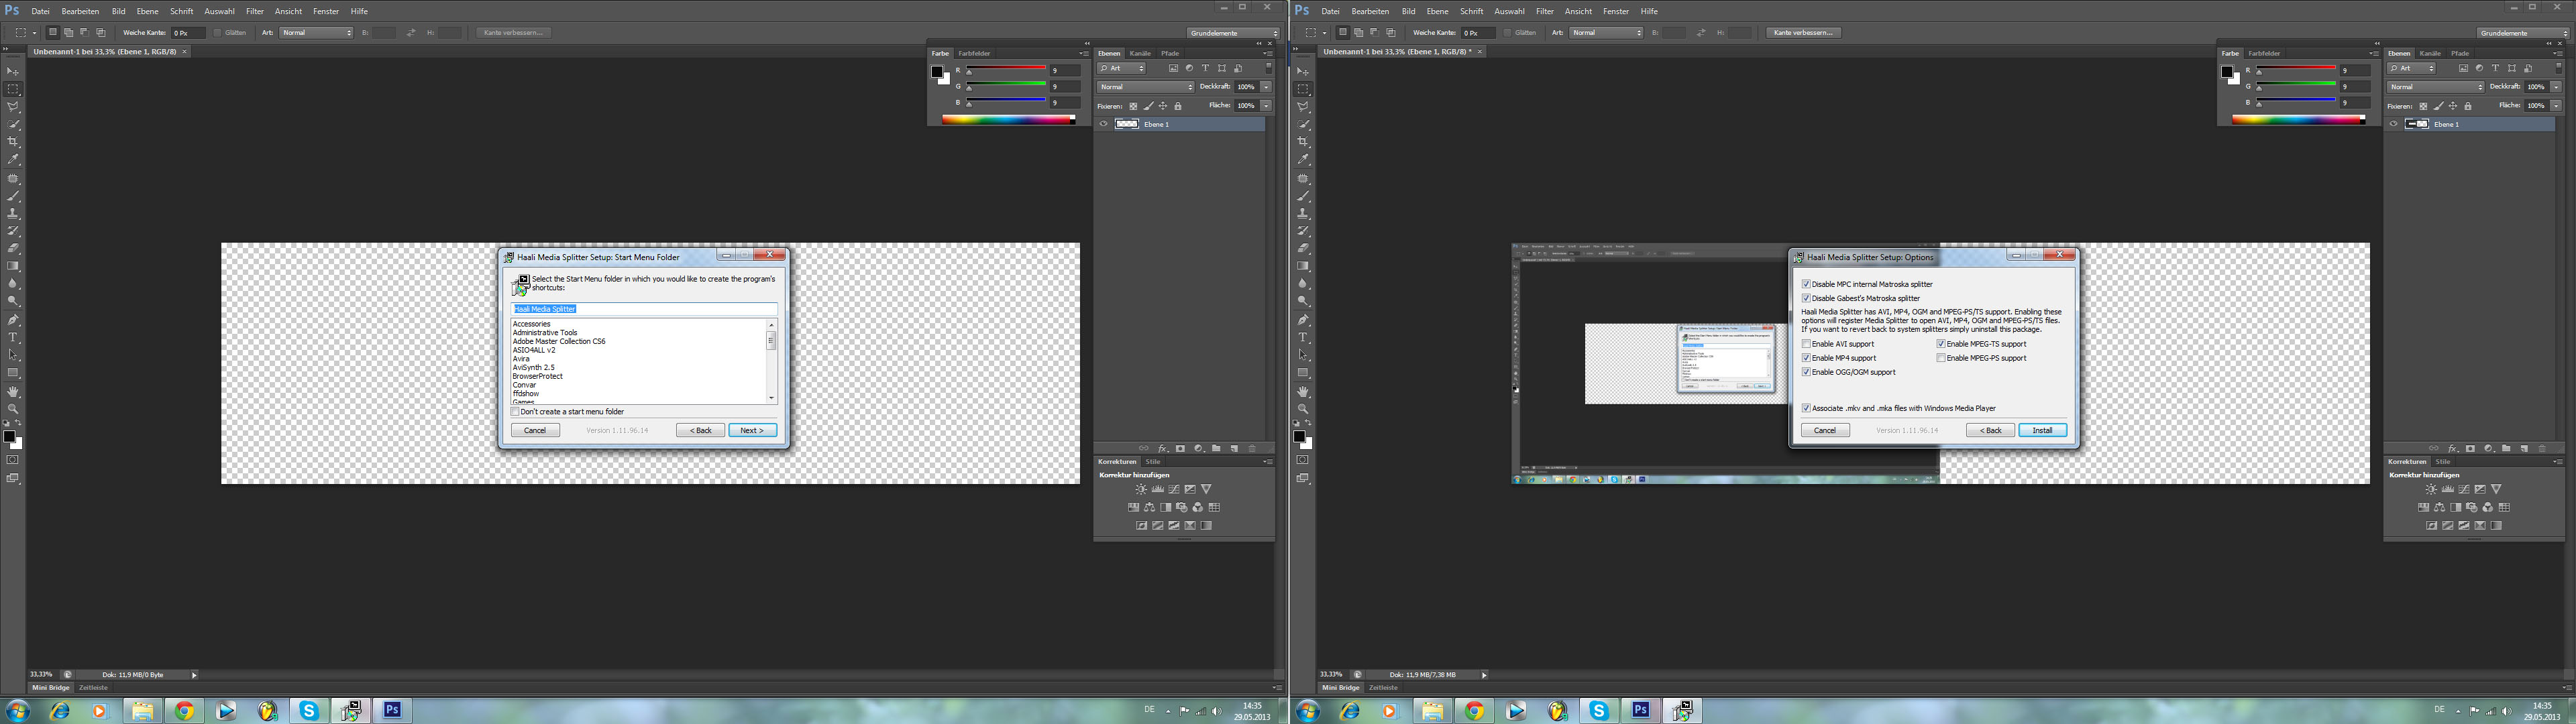The image size is (2576, 724).
Task: Select the Crop tool in left Photoshop window
Action: tap(13, 142)
